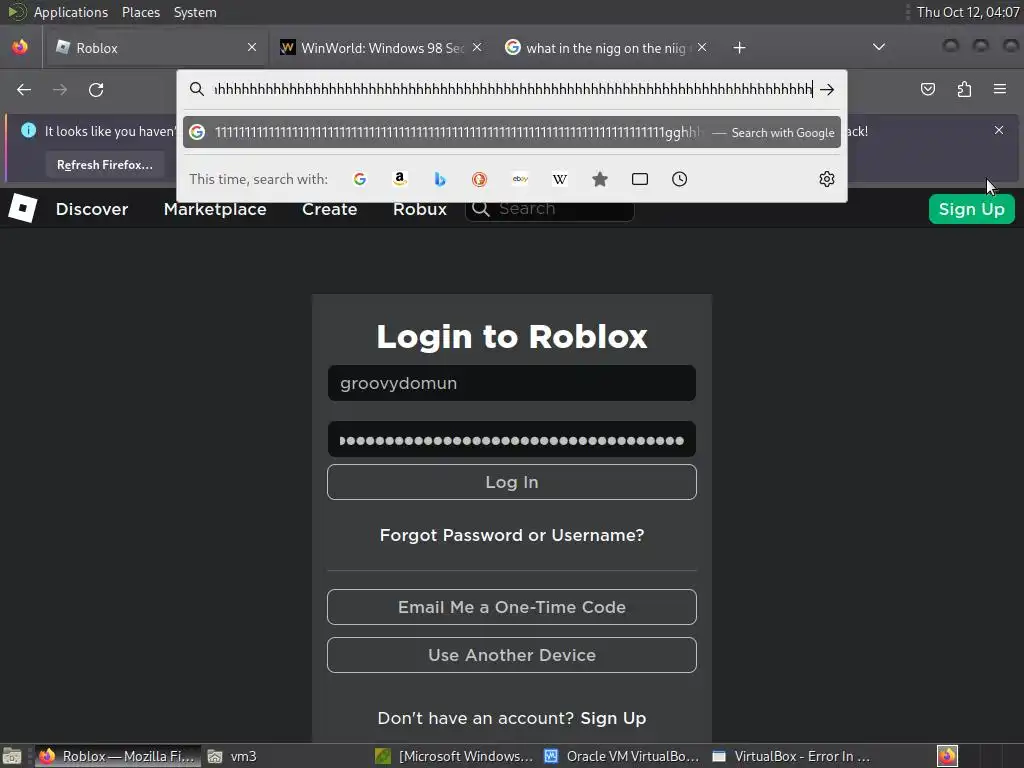This screenshot has width=1024, height=768.
Task: Open Marketplace in Roblox navbar
Action: (x=215, y=209)
